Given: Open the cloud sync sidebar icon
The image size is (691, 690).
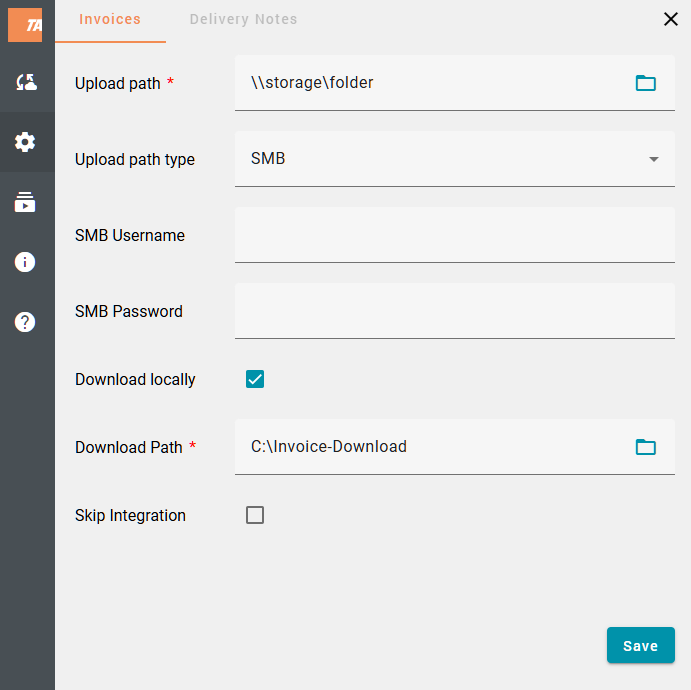Looking at the screenshot, I should 25,83.
